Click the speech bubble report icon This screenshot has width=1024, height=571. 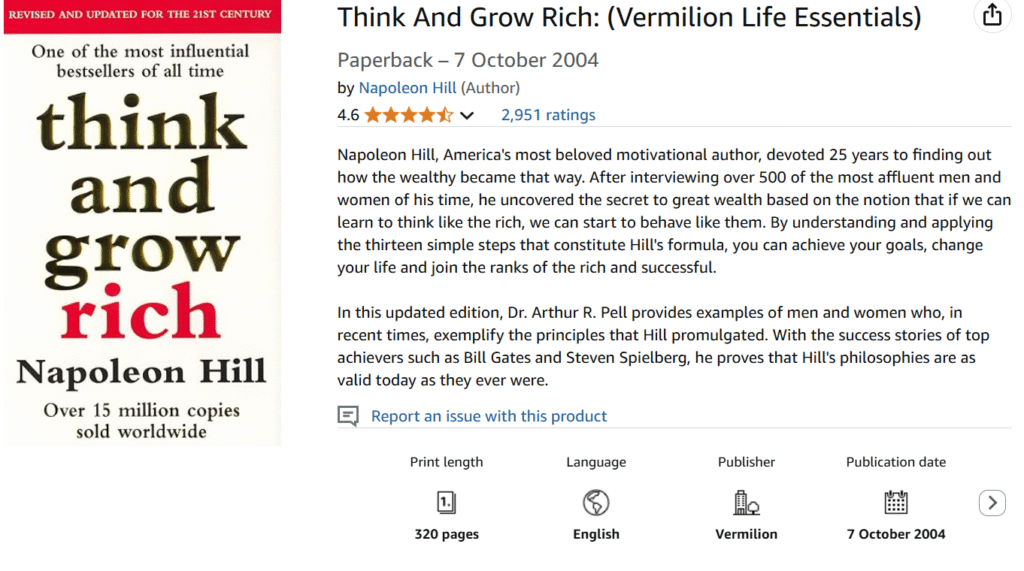pyautogui.click(x=348, y=416)
